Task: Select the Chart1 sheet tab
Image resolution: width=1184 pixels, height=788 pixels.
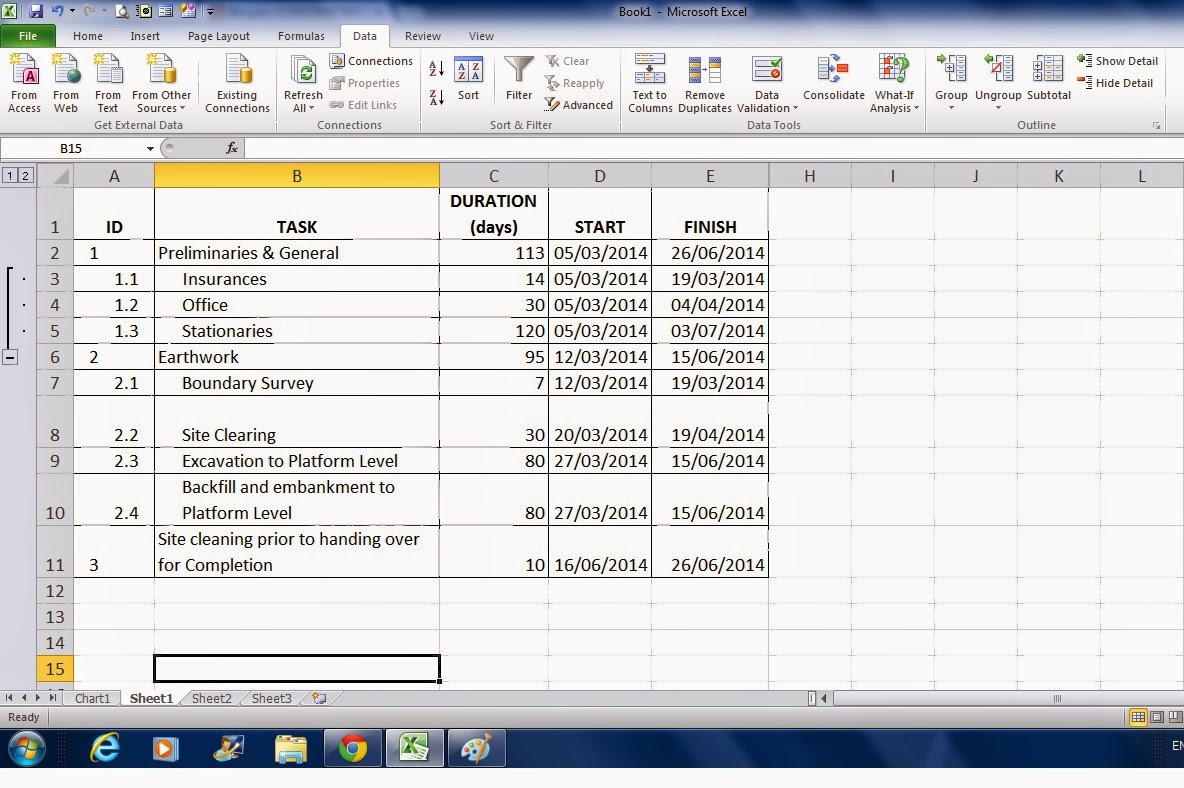Action: coord(92,698)
